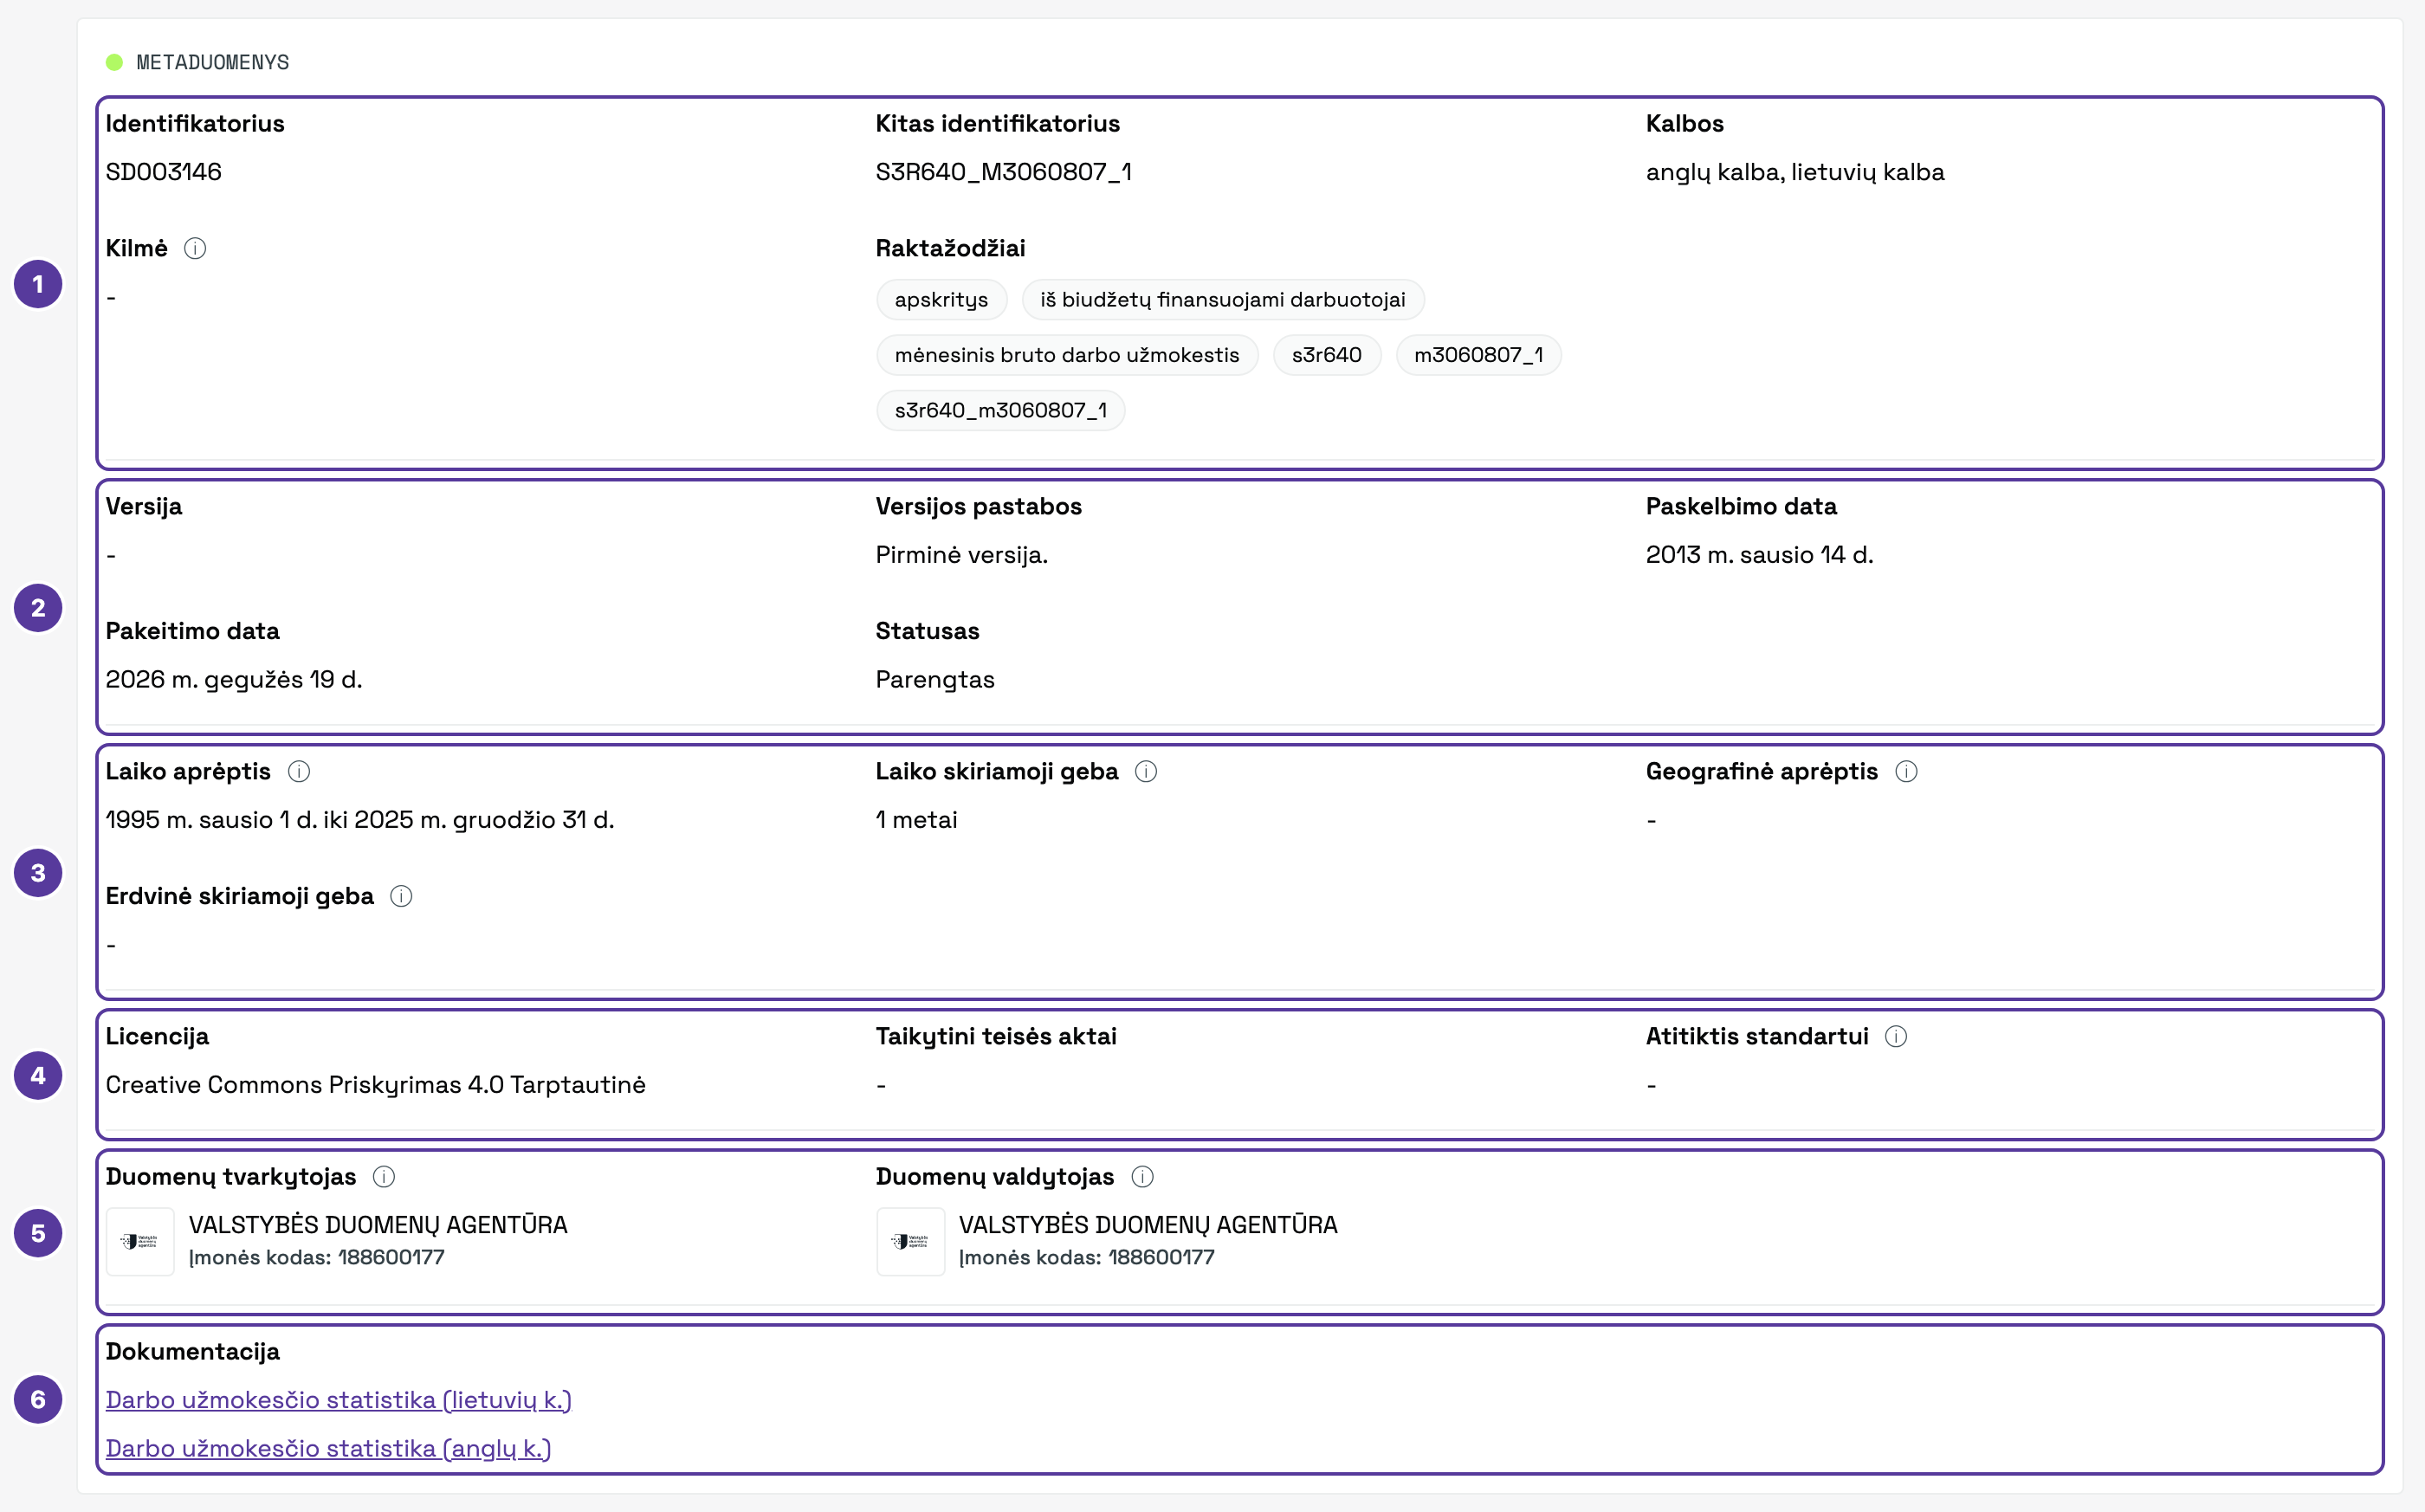Click the date 2013 m. sausio 14 d.

point(1759,555)
